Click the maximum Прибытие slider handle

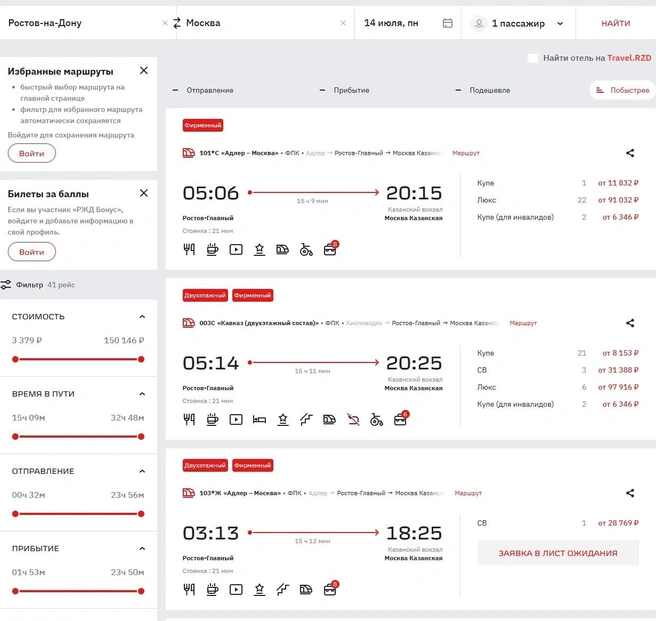tap(141, 591)
